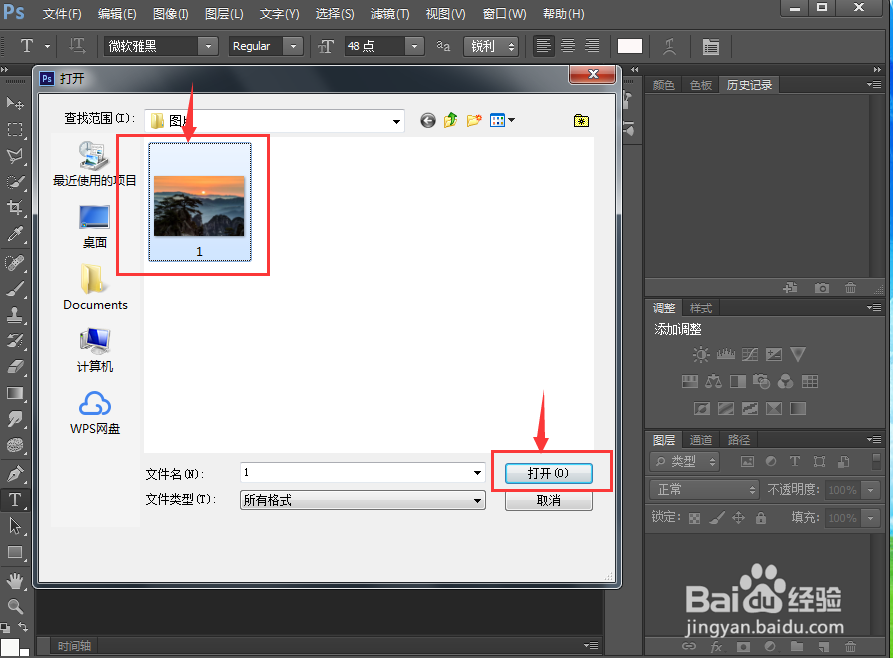The height and width of the screenshot is (658, 893).
Task: Open layer filter 类型 dropdown
Action: coord(685,461)
